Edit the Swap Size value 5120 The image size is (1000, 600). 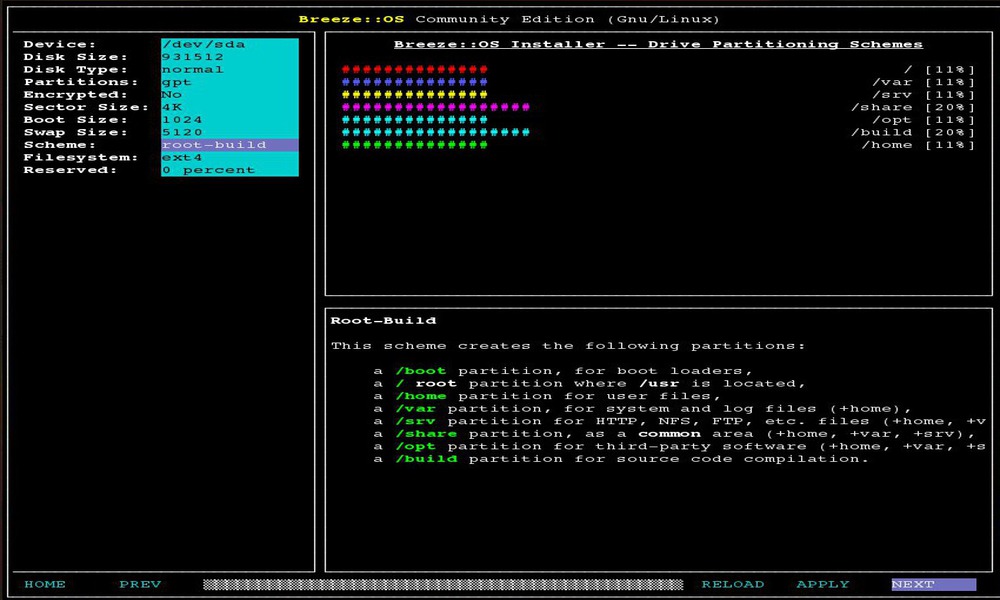pos(229,132)
